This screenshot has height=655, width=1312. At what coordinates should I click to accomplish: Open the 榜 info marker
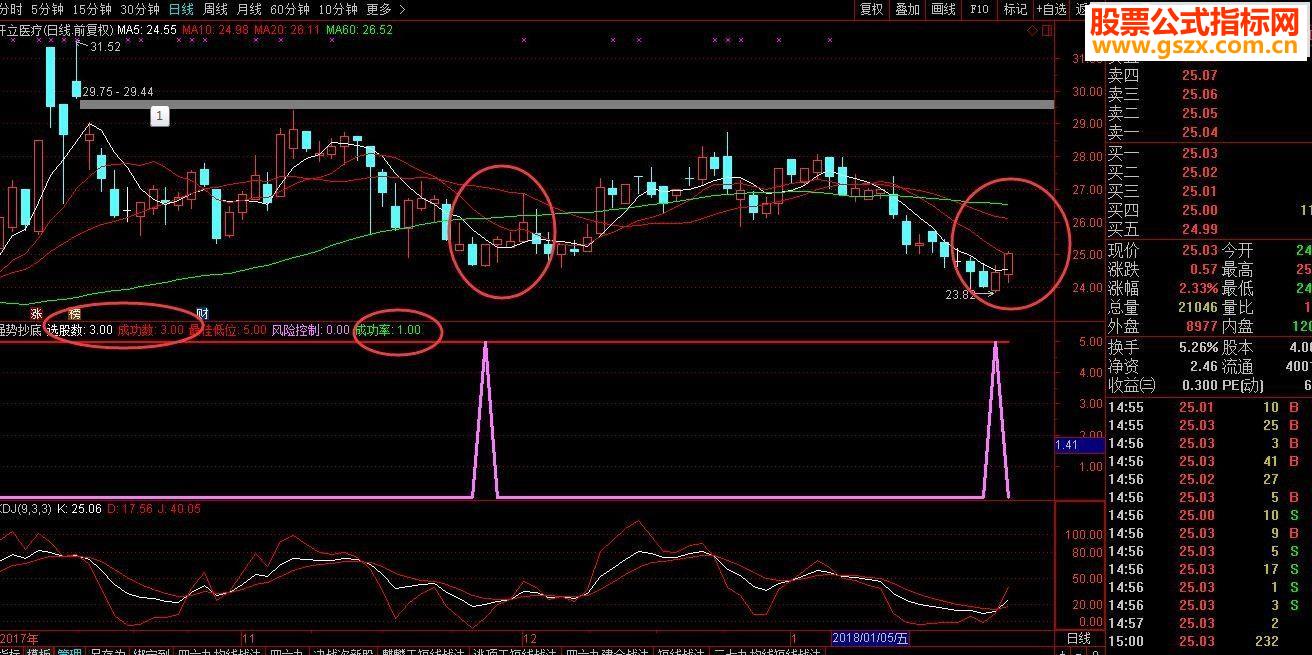click(74, 313)
